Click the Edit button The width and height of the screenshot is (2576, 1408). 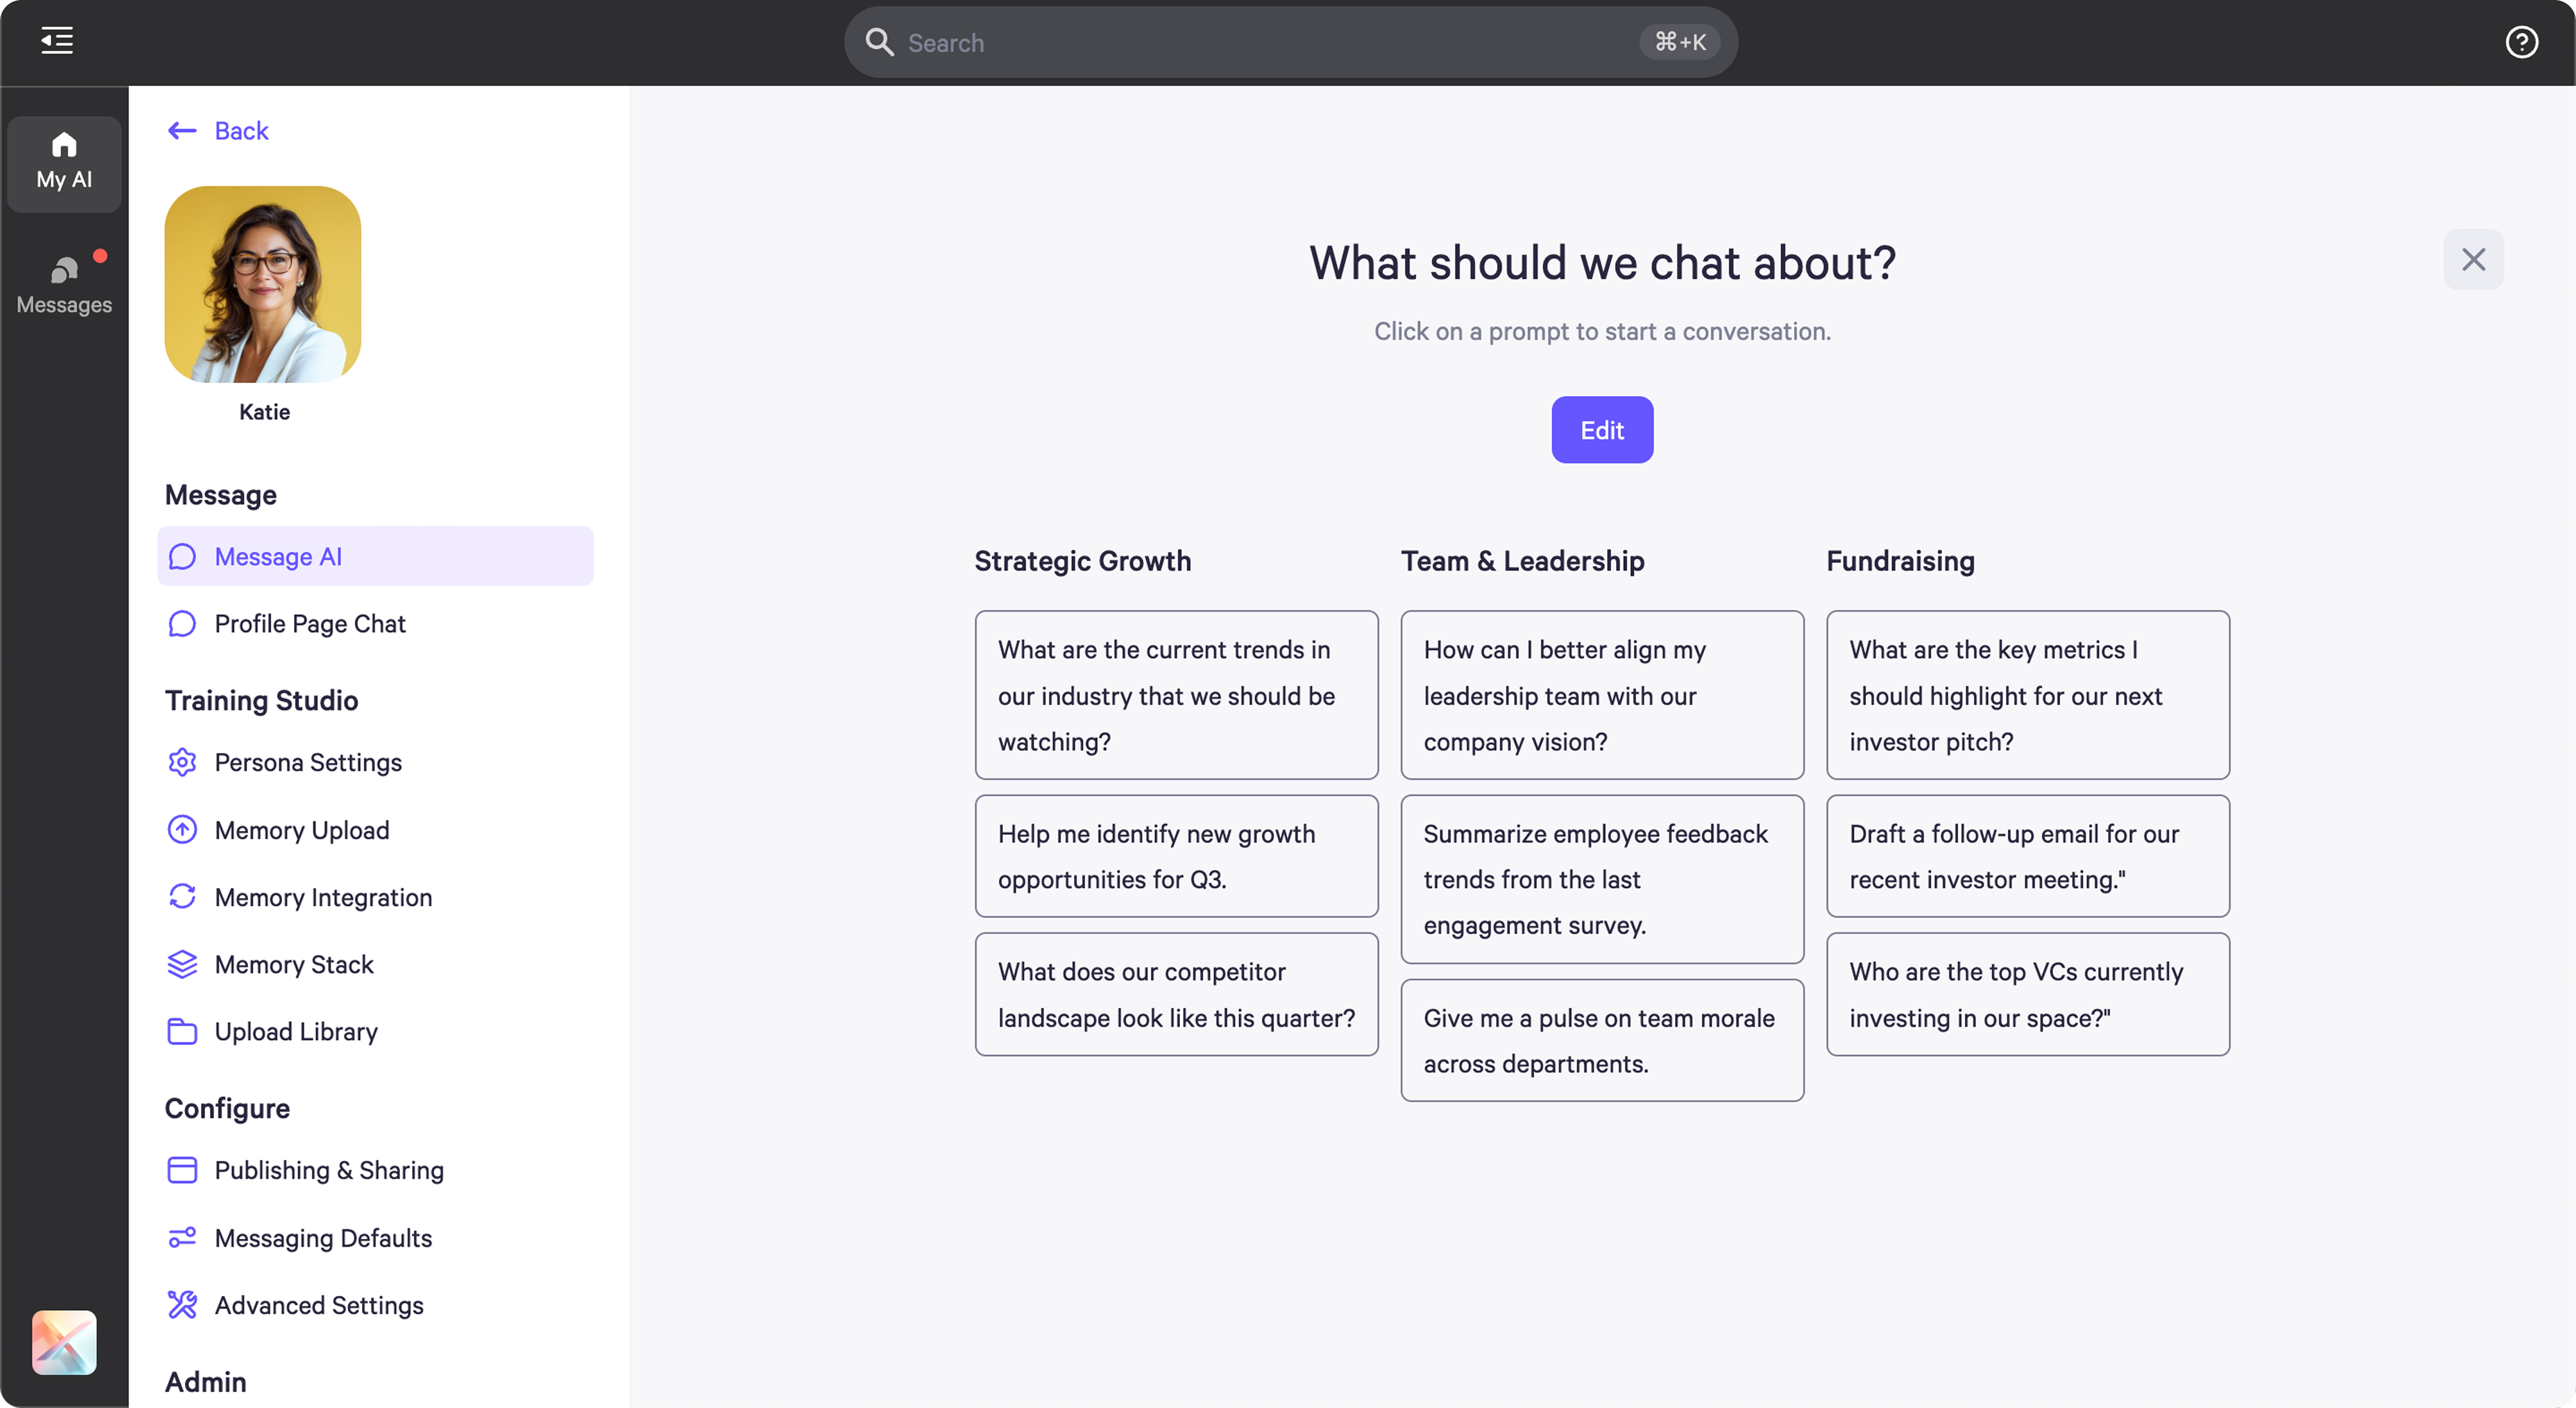click(1601, 430)
